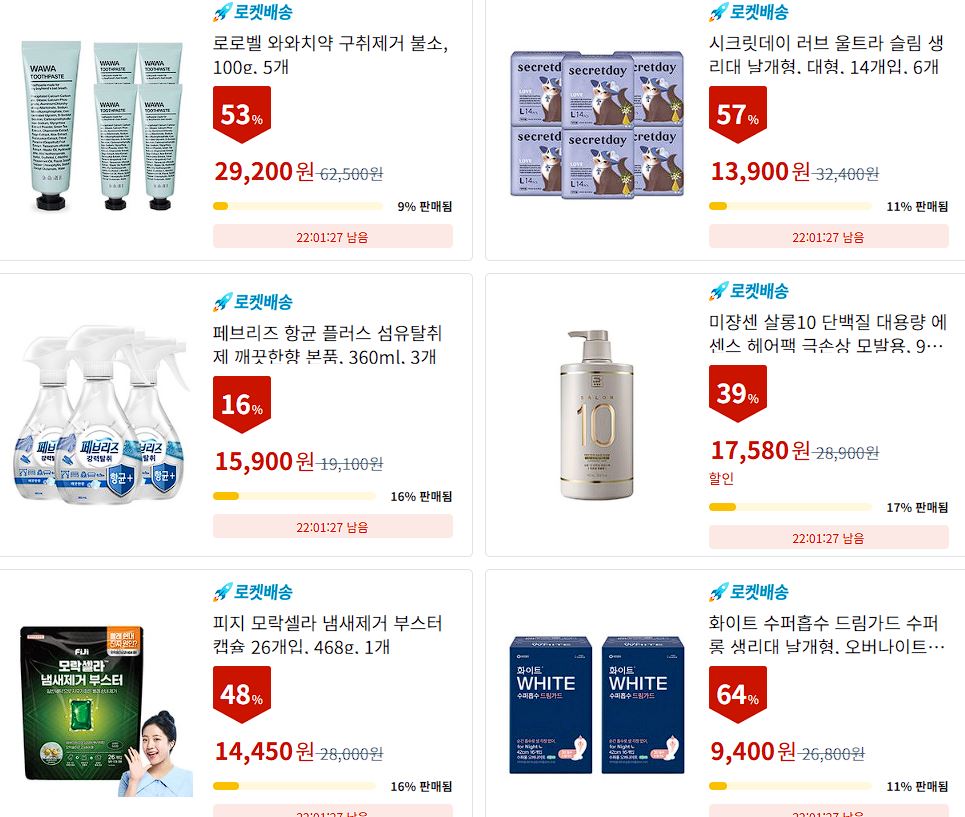This screenshot has height=817, width=965.
Task: Click Rocket delivery badge above Salon 10 hairpack
Action: [749, 291]
